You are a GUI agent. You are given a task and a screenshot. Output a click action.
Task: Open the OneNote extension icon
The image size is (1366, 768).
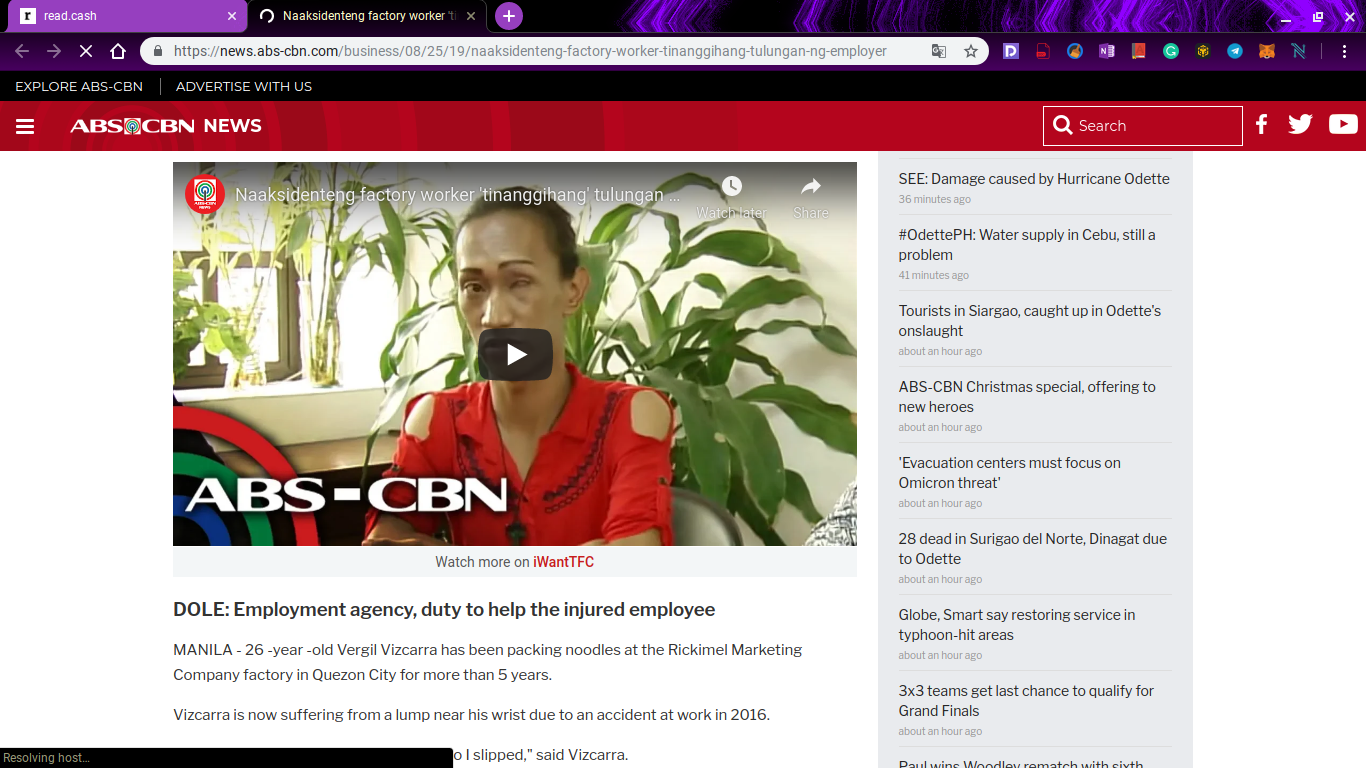point(1107,51)
